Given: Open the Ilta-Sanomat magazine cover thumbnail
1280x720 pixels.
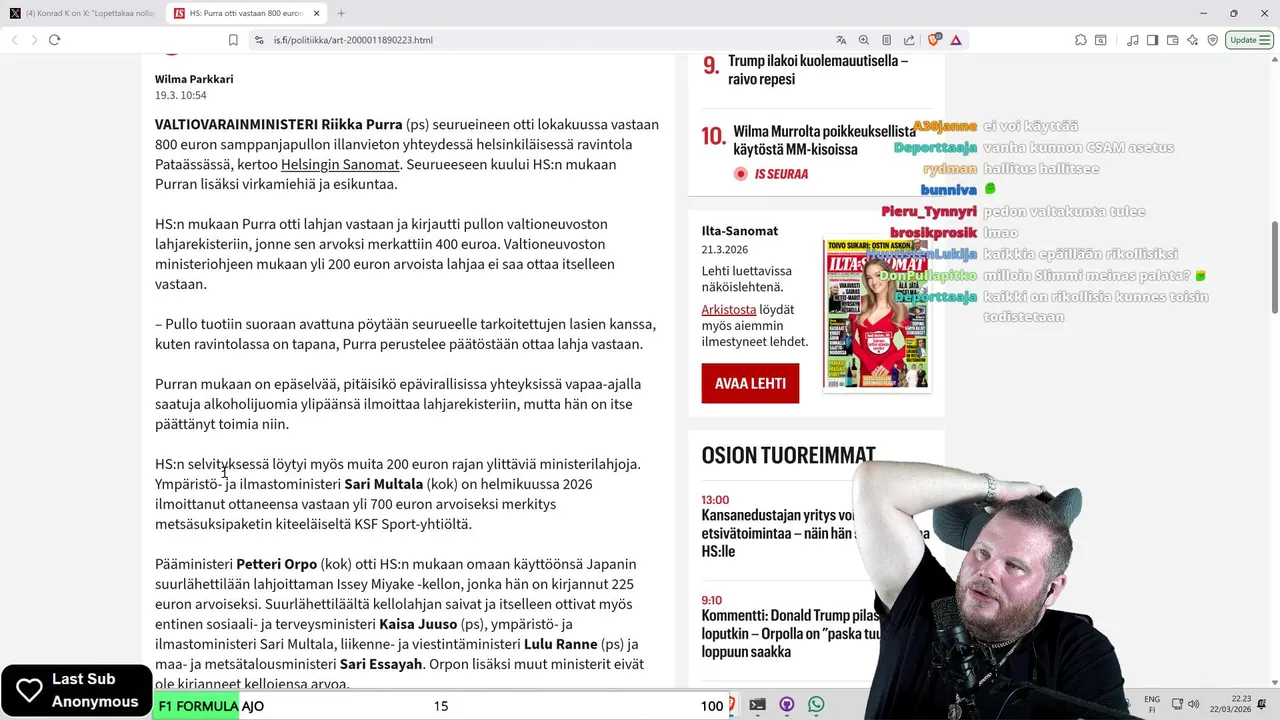Looking at the screenshot, I should [x=876, y=313].
